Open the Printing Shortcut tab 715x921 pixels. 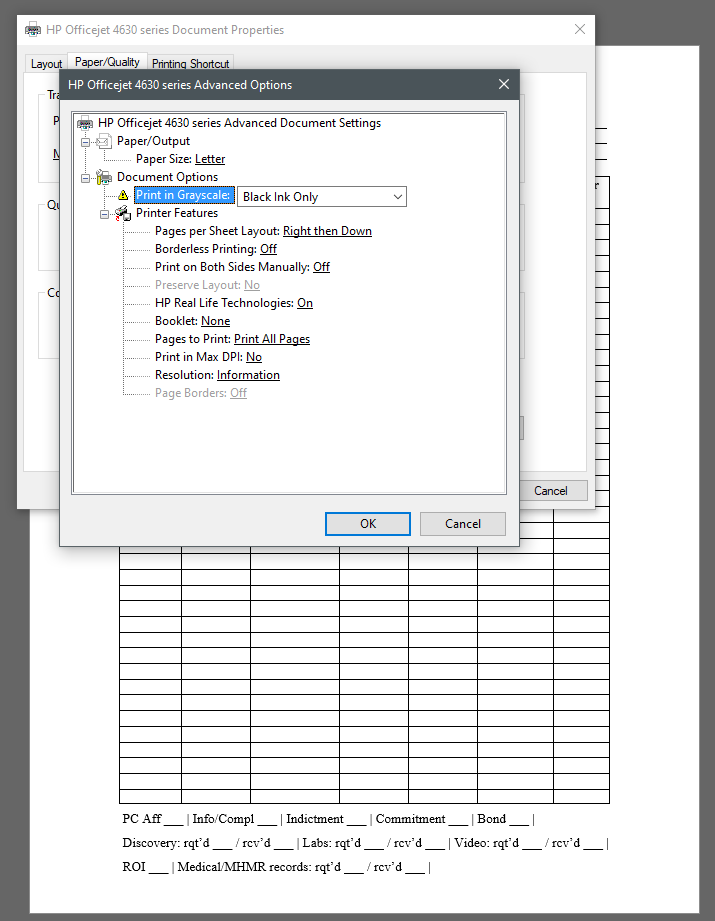(191, 64)
